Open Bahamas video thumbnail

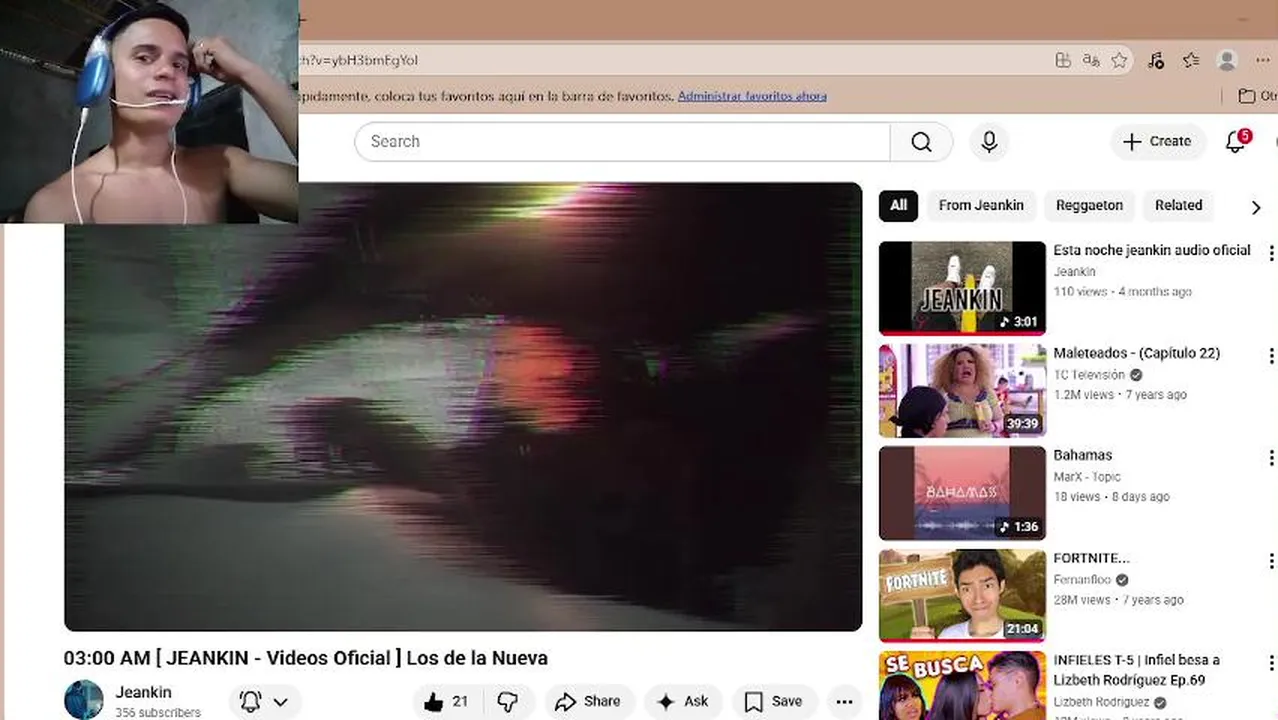[x=962, y=493]
